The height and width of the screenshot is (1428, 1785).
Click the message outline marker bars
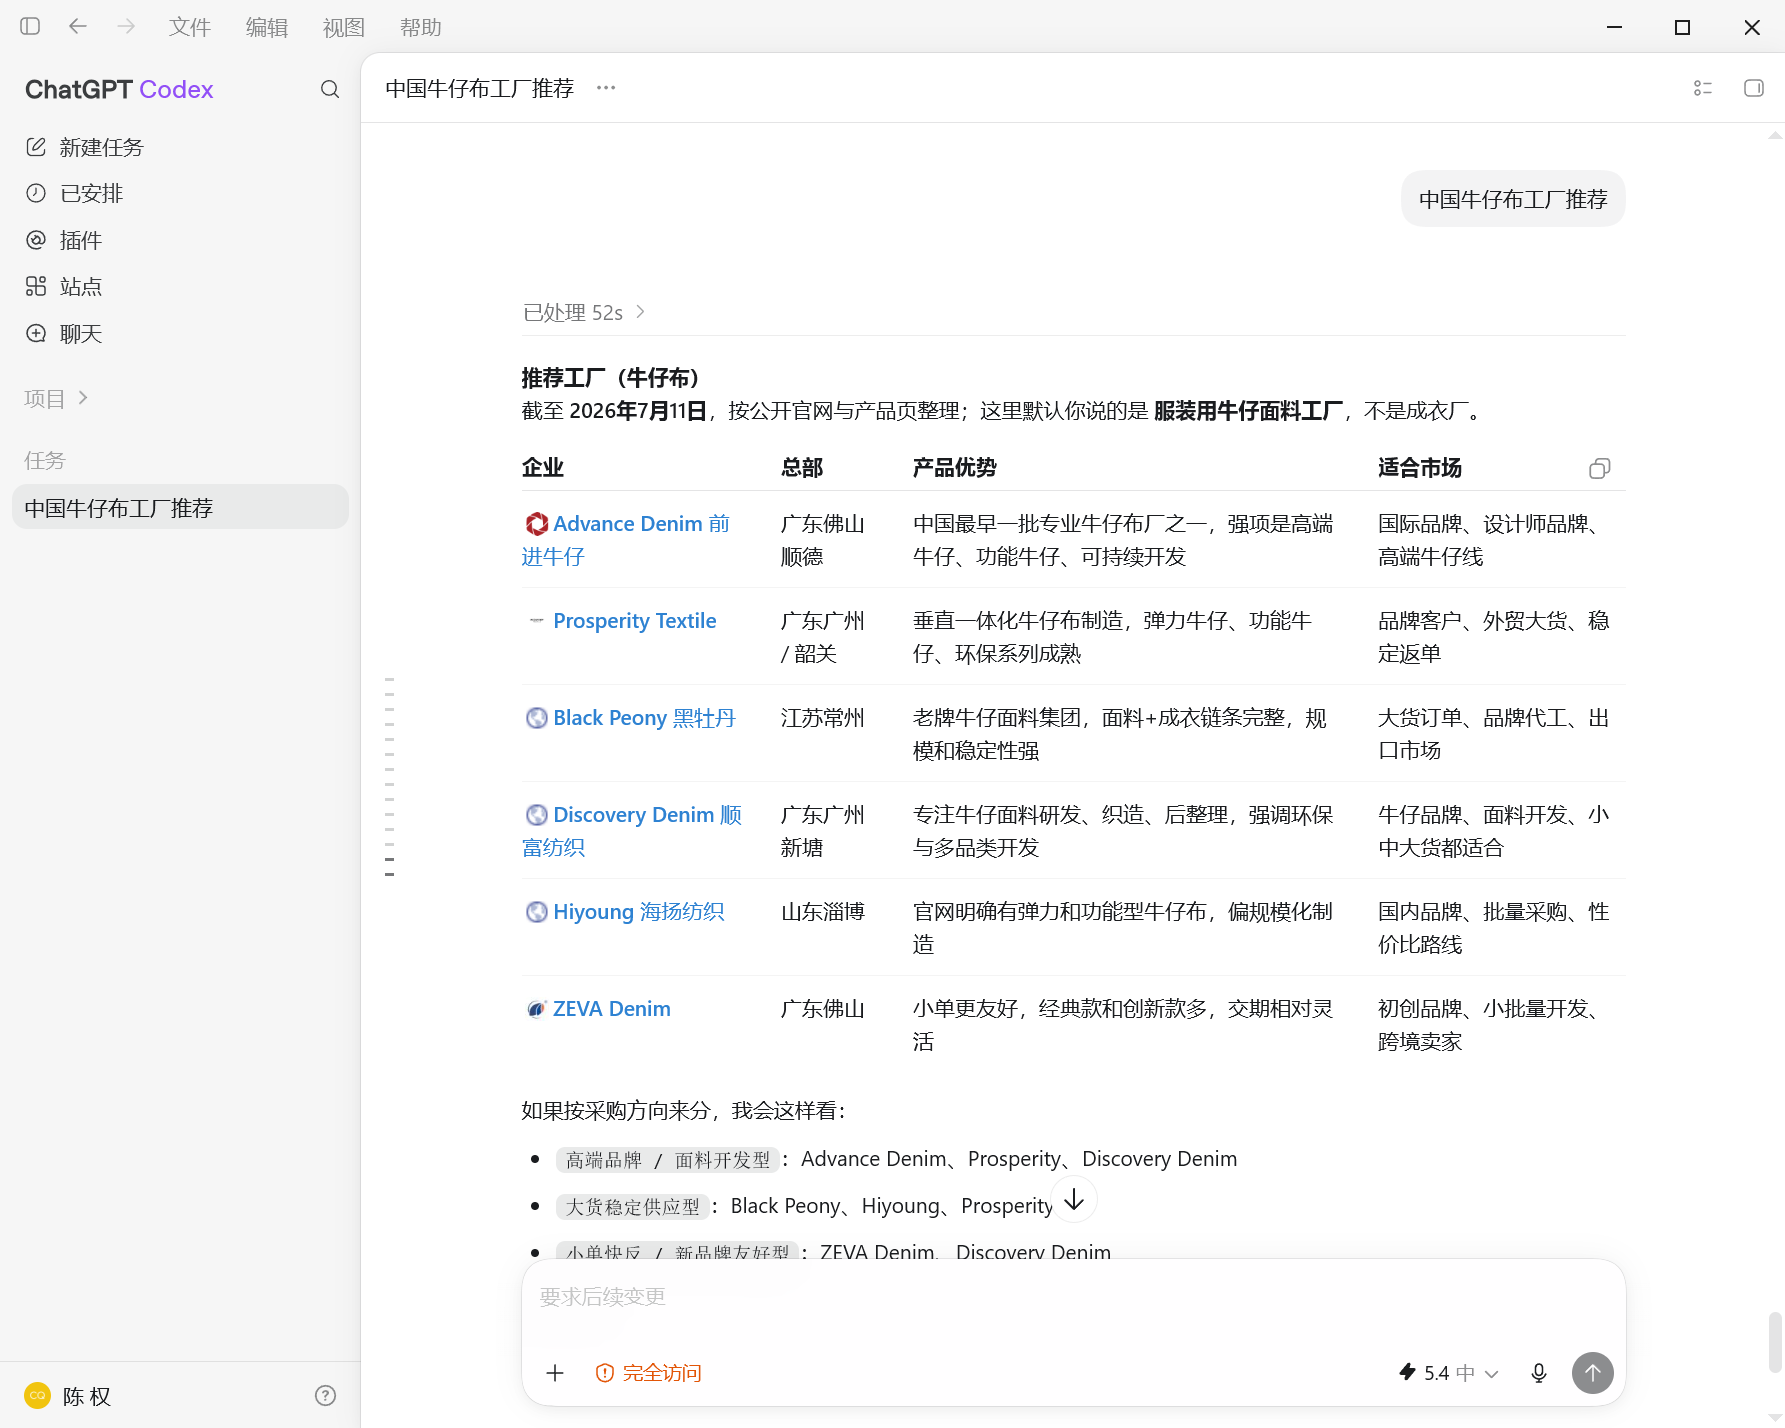click(389, 777)
